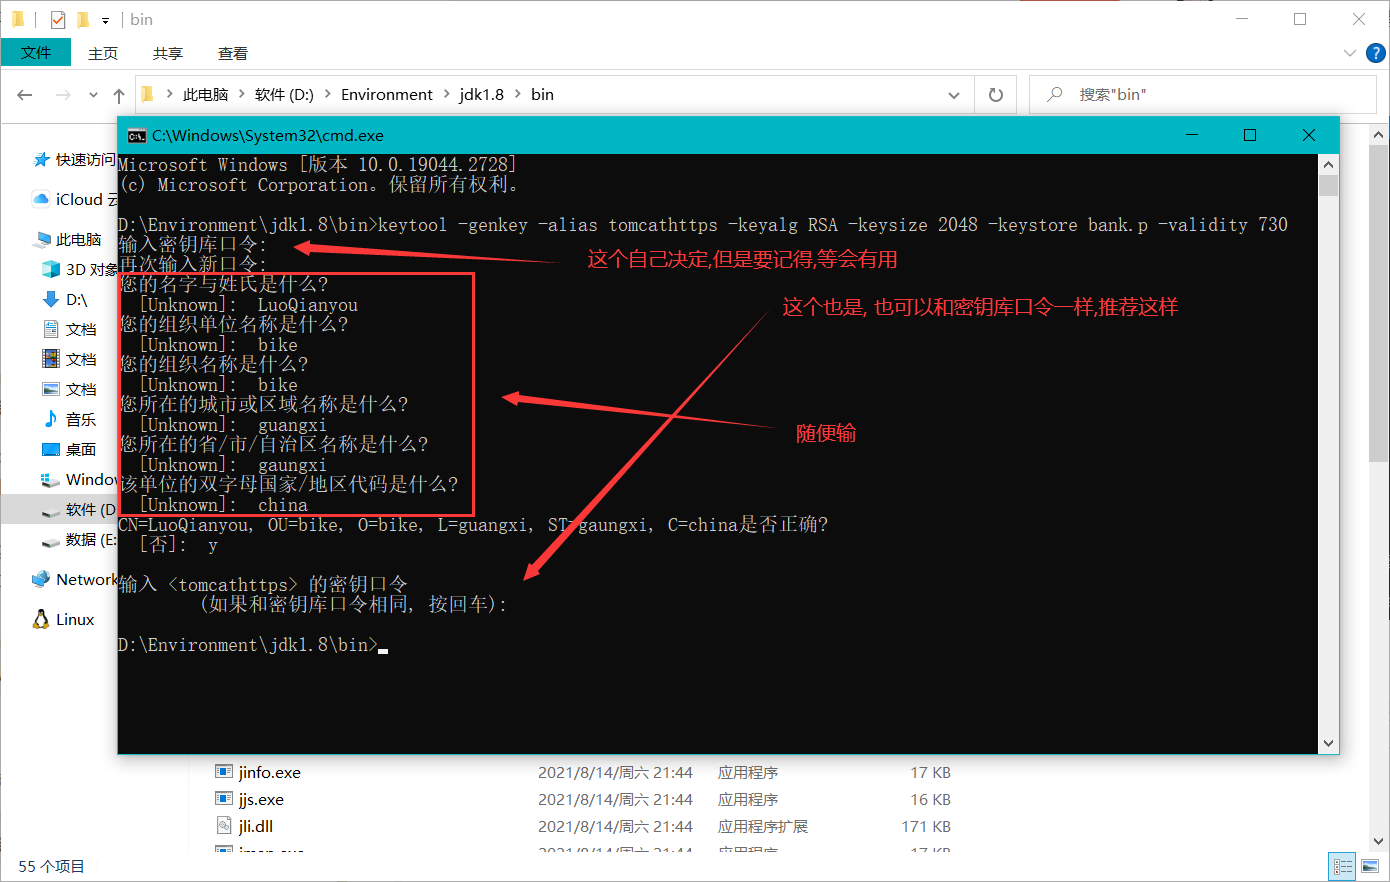Select 桌面 in the navigation pane
Image resolution: width=1390 pixels, height=882 pixels.
click(x=70, y=450)
